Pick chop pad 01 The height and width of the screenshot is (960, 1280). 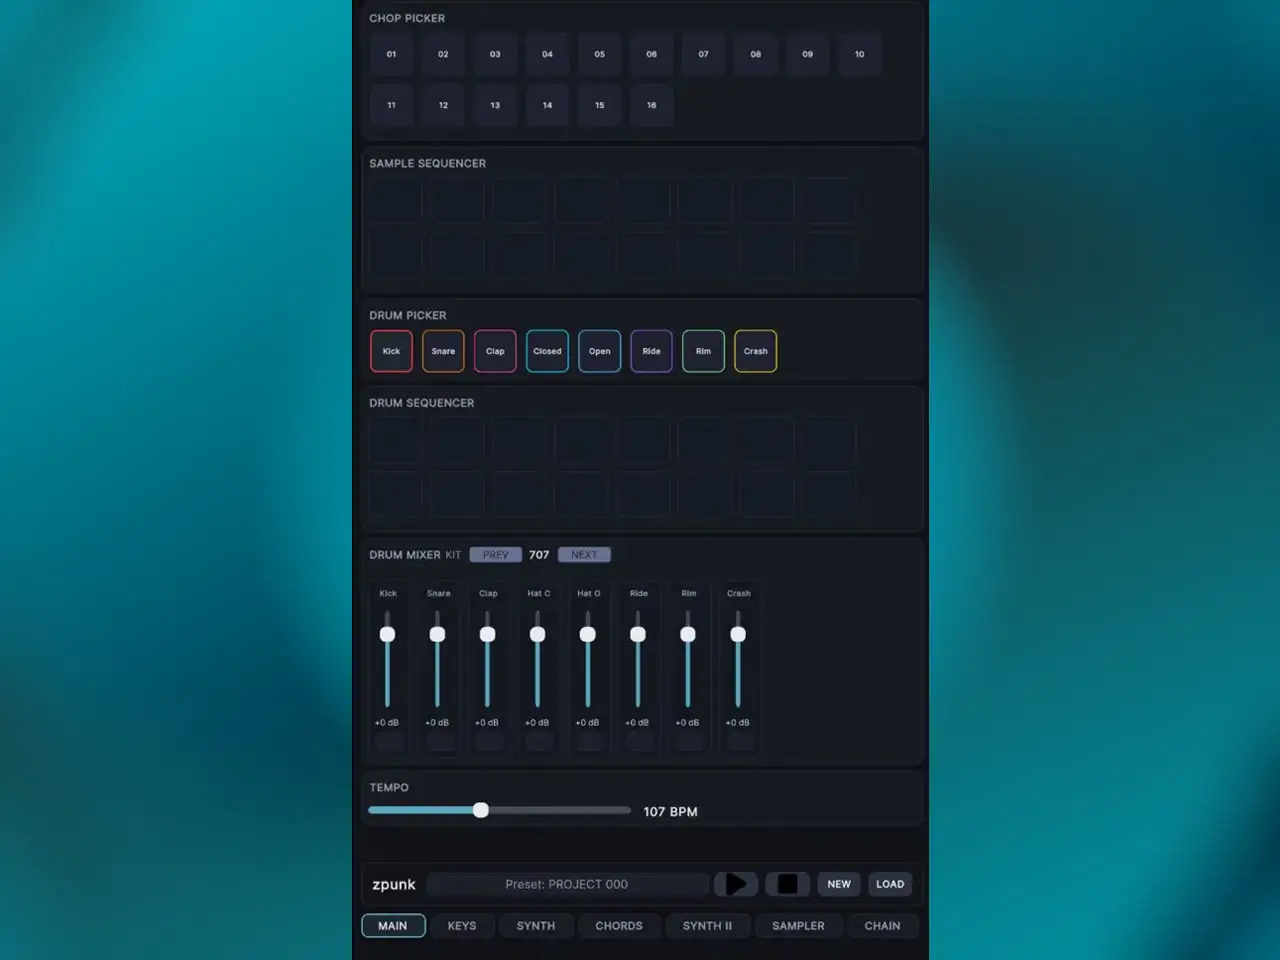(x=391, y=54)
